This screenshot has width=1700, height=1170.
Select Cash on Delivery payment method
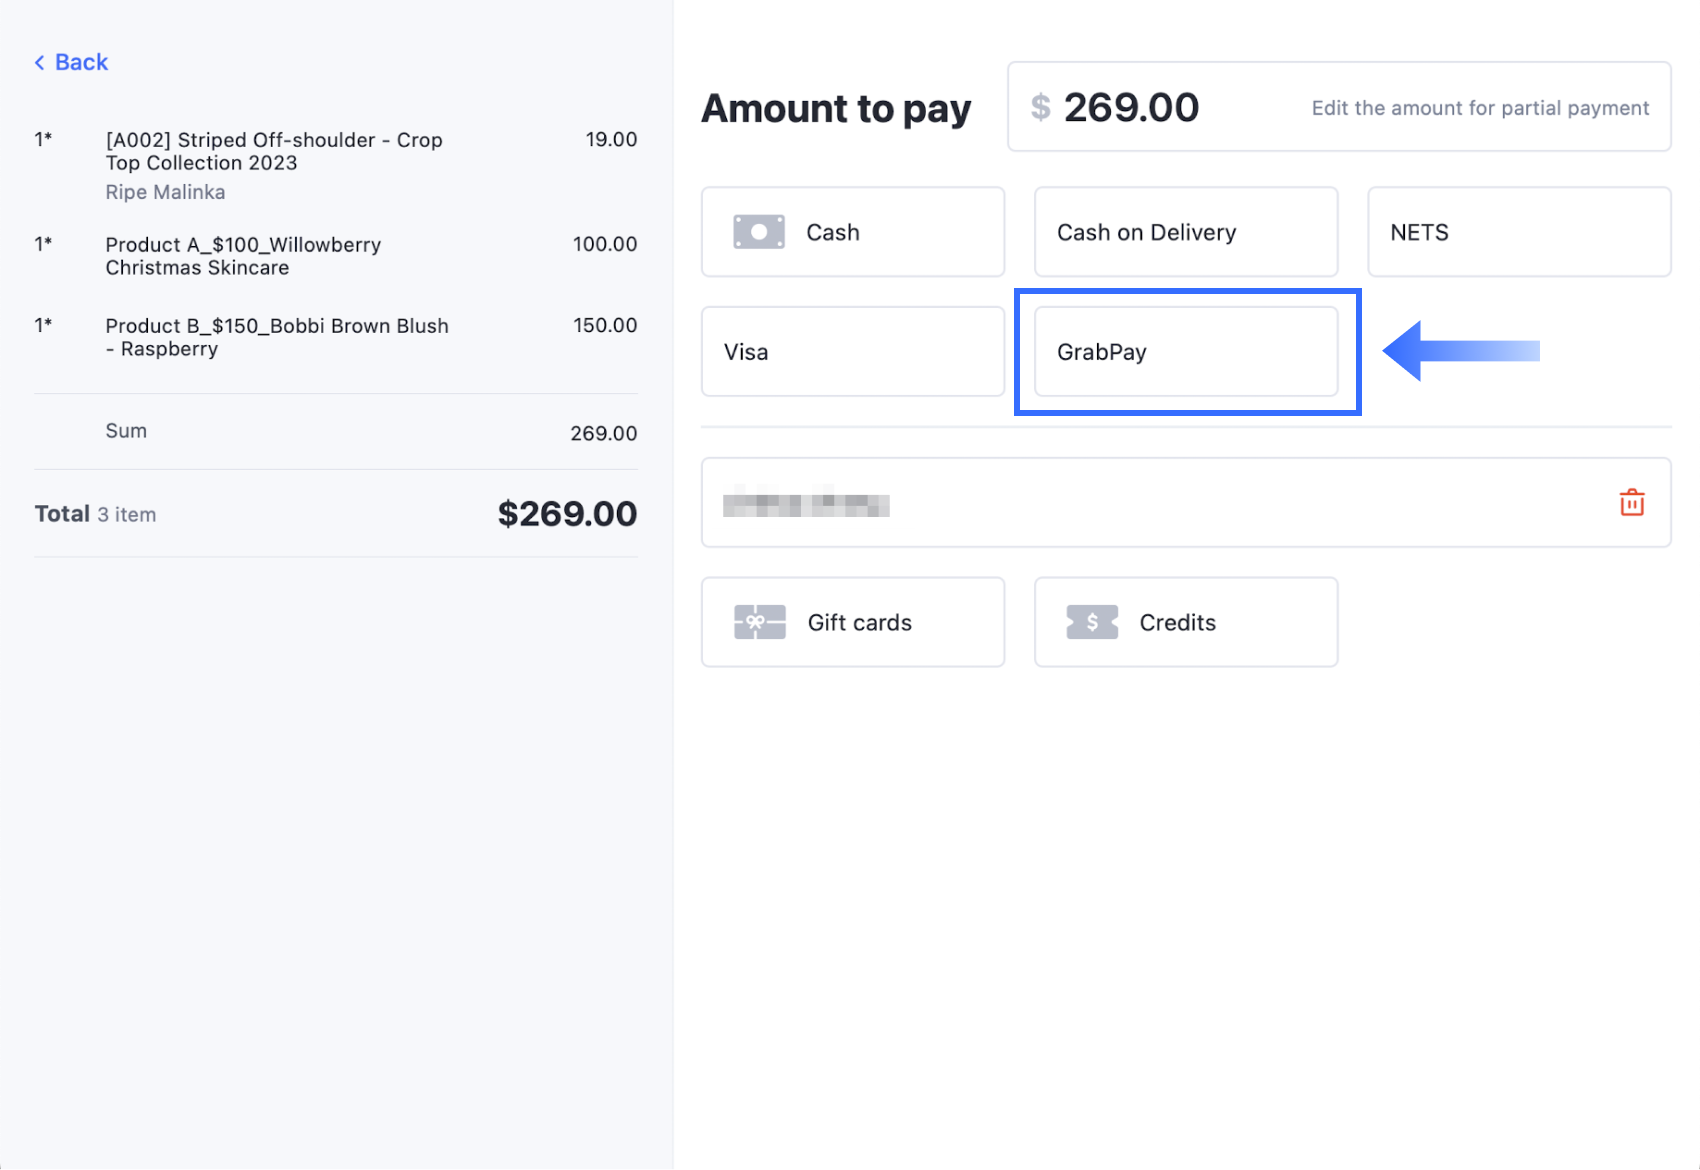point(1185,232)
